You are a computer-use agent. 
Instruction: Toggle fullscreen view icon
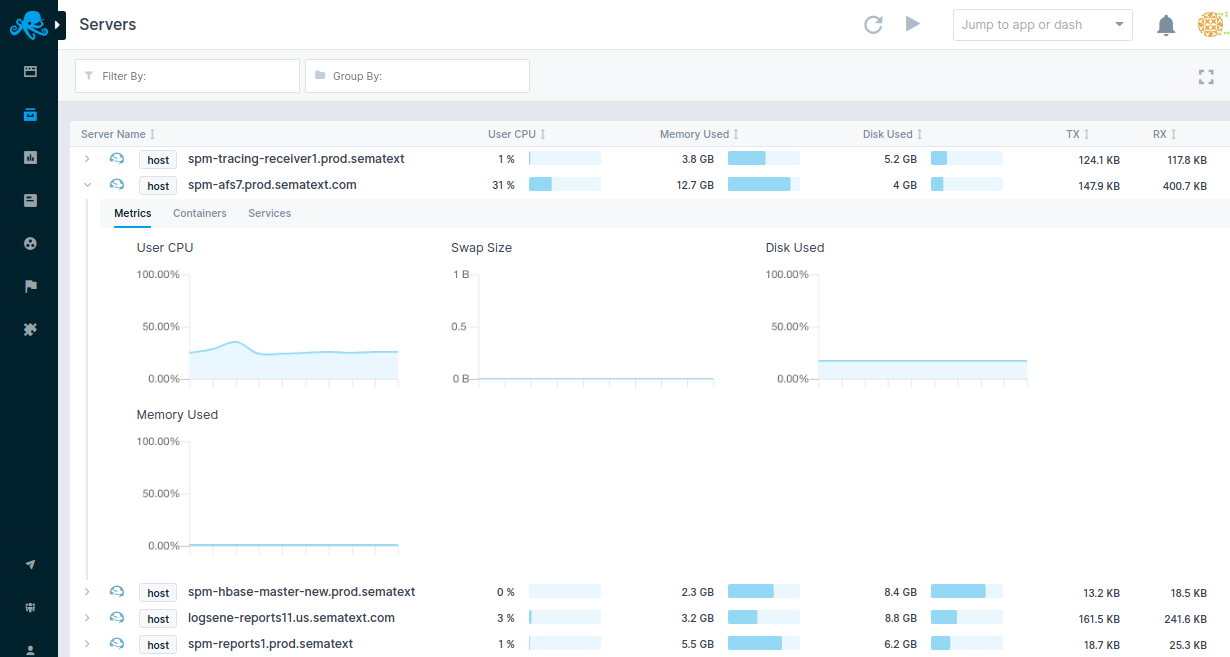[x=1206, y=77]
